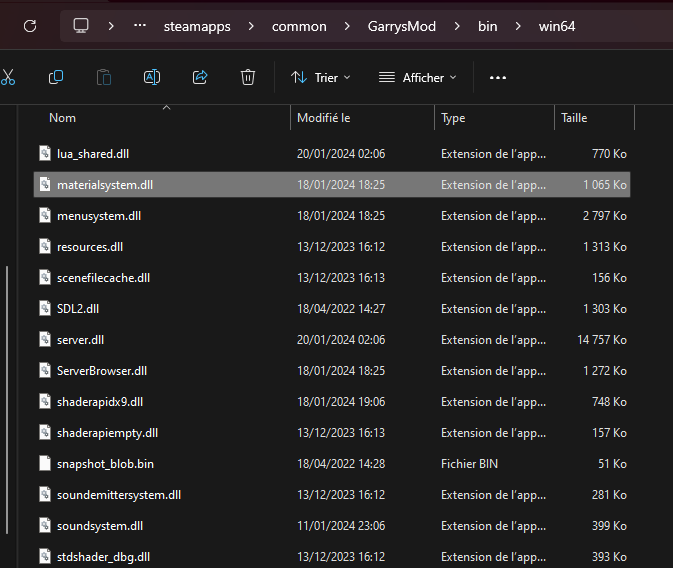Select server.dll file name
673x568 pixels.
tap(80, 340)
